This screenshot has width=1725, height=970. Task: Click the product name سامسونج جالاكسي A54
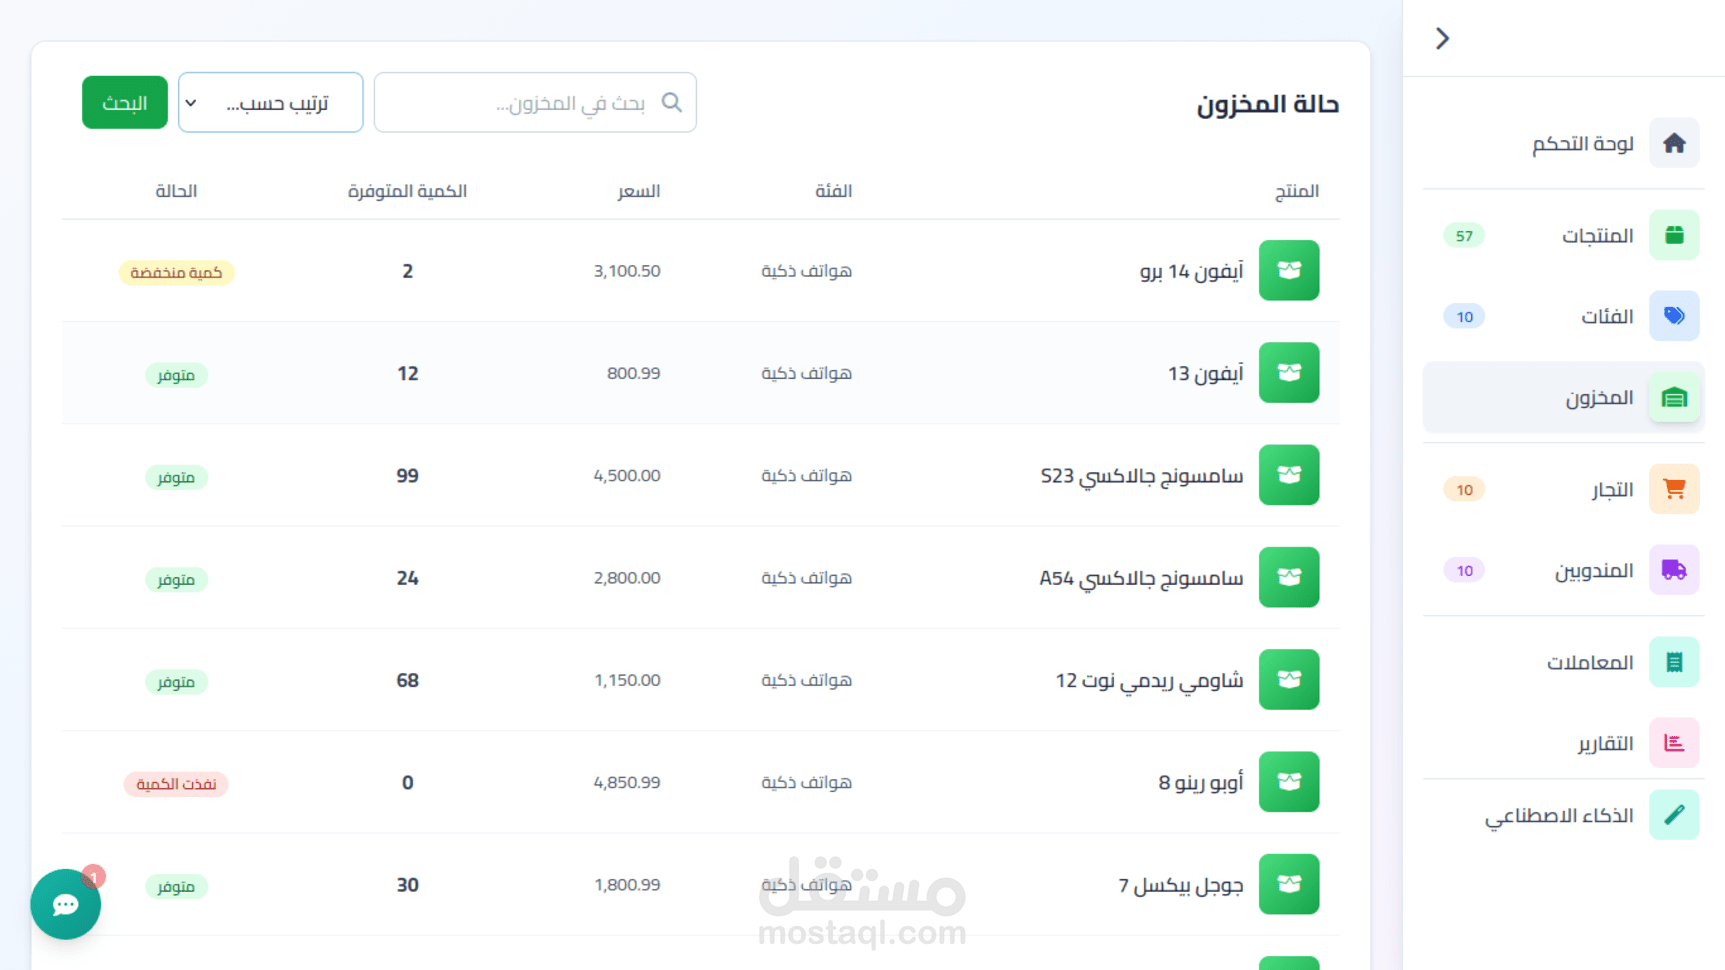pos(1141,578)
